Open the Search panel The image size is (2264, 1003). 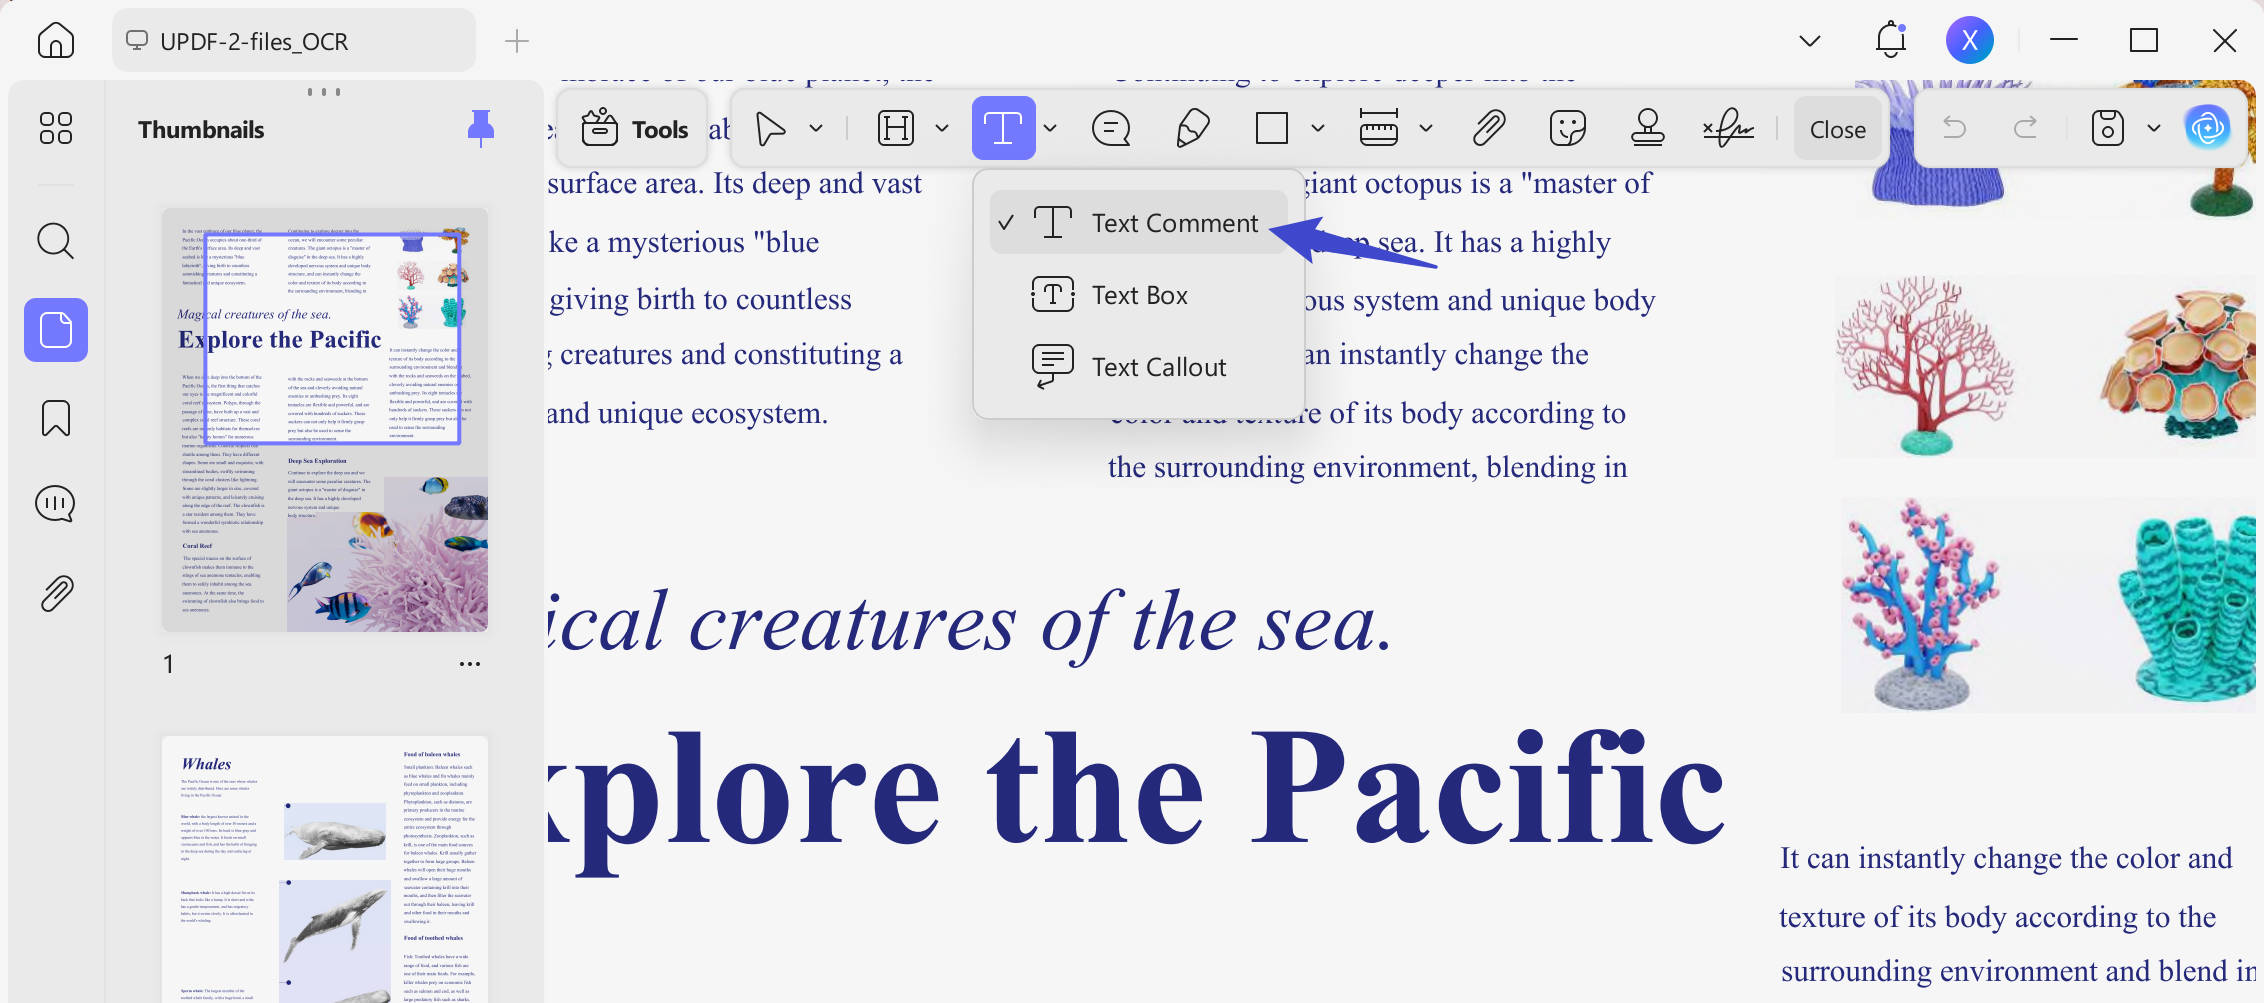tap(56, 240)
